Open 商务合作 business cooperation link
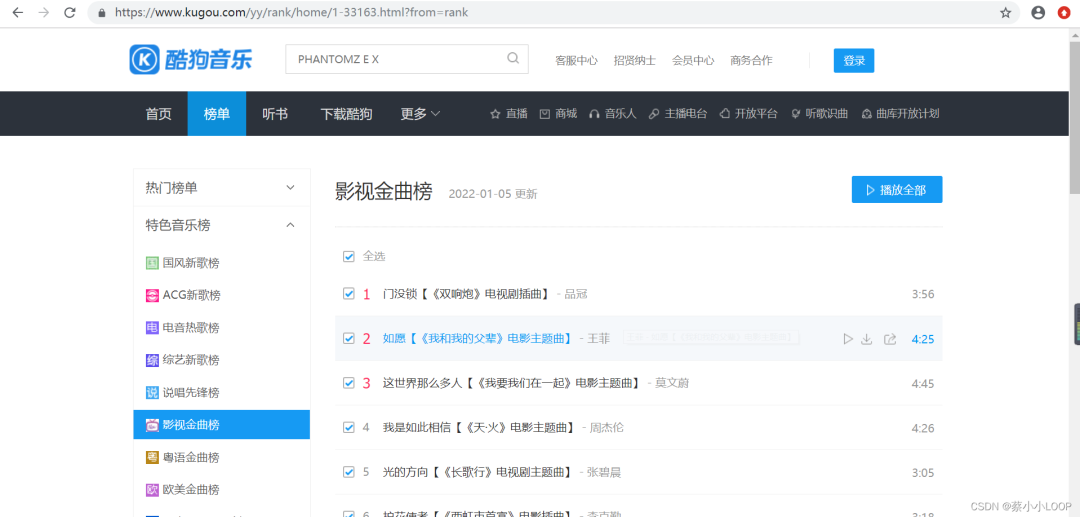The image size is (1080, 517). point(751,61)
